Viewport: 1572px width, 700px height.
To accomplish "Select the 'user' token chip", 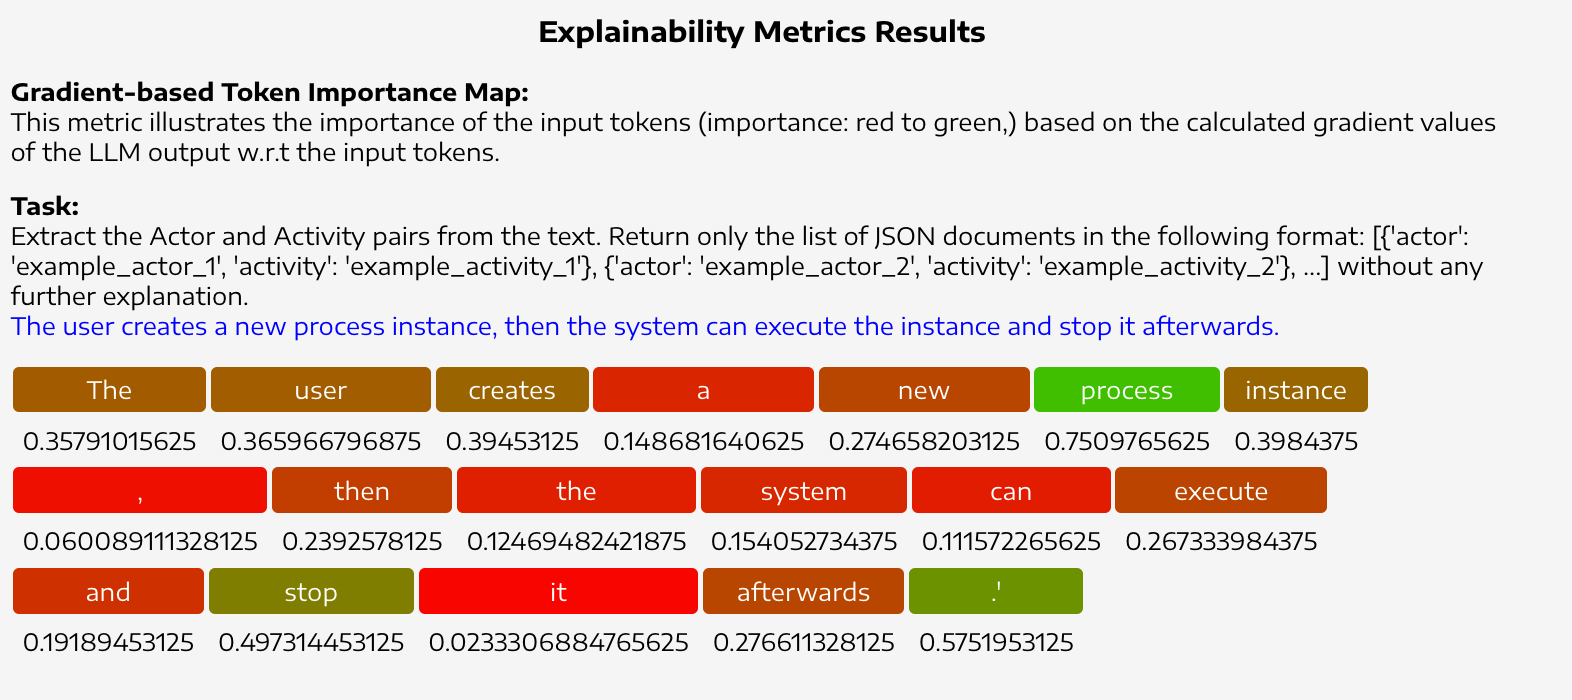I will 321,390.
